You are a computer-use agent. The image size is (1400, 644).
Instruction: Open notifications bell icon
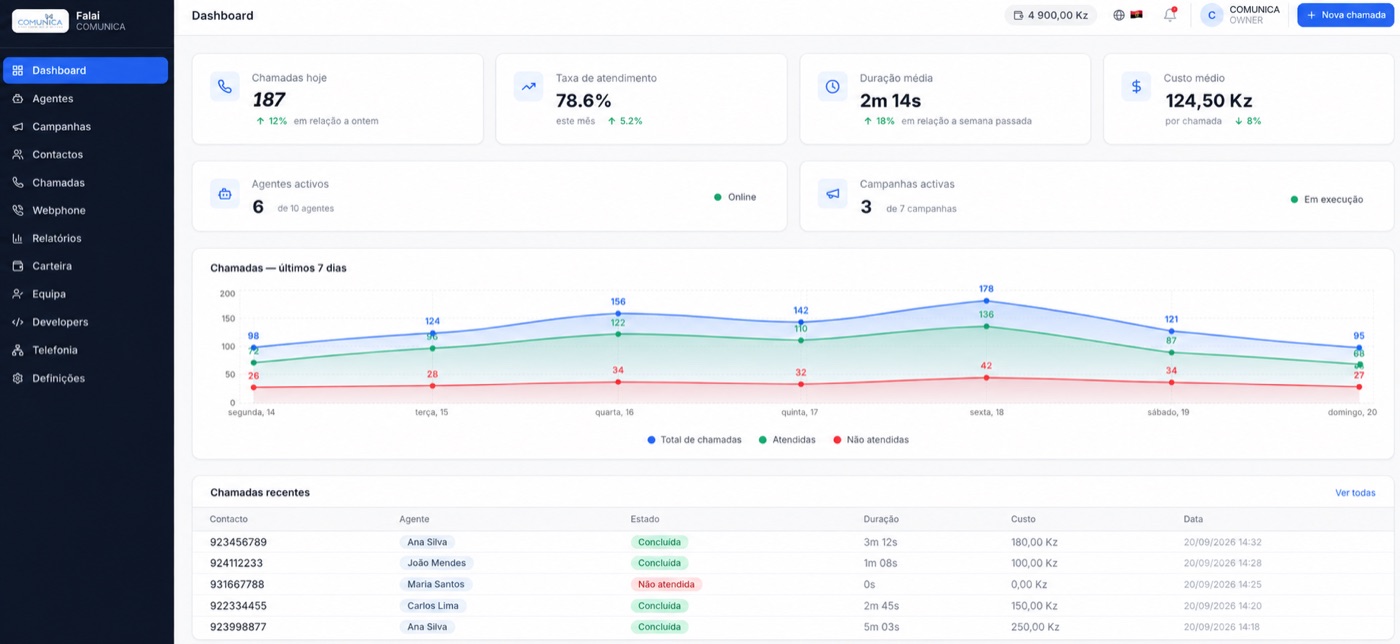tap(1169, 15)
